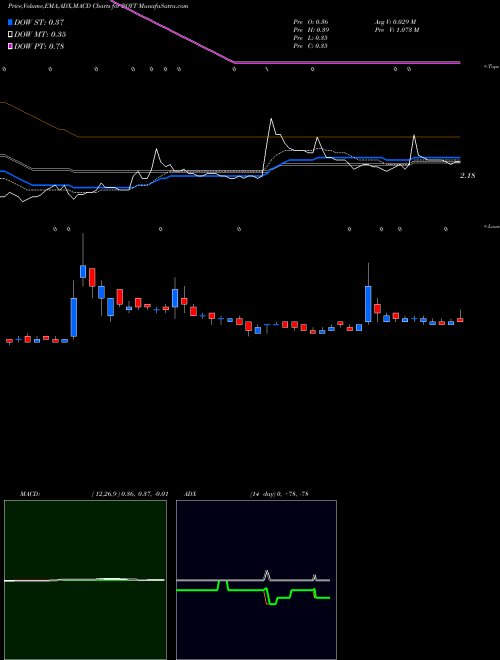Click the large blue candlestick at the second spike
The width and height of the screenshot is (500, 660).
[x=368, y=304]
